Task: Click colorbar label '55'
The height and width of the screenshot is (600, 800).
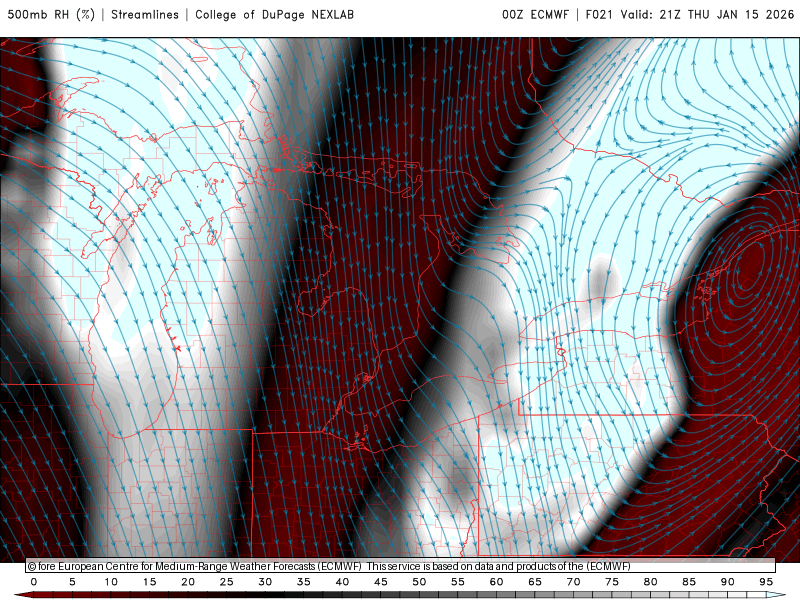Action: [x=458, y=582]
